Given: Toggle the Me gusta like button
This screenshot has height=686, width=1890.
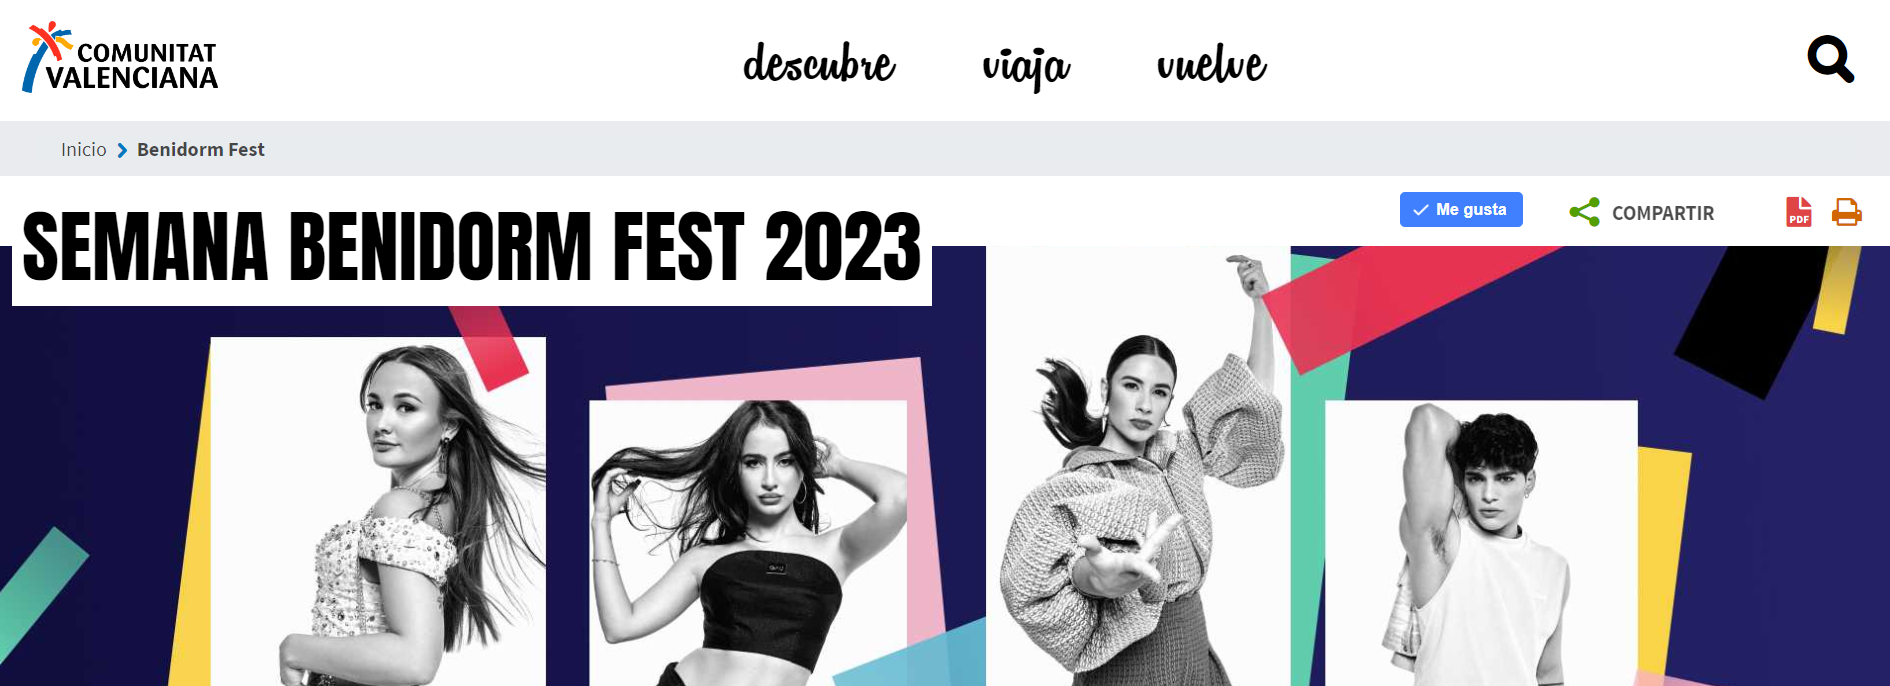Looking at the screenshot, I should click(x=1461, y=209).
